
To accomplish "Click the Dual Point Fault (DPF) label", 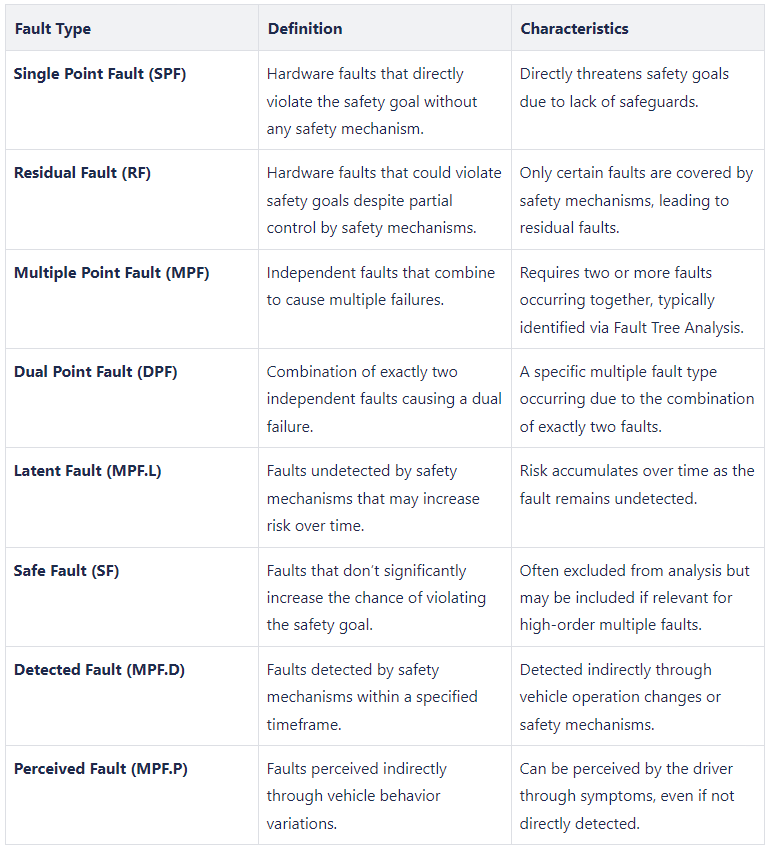I will pos(97,372).
